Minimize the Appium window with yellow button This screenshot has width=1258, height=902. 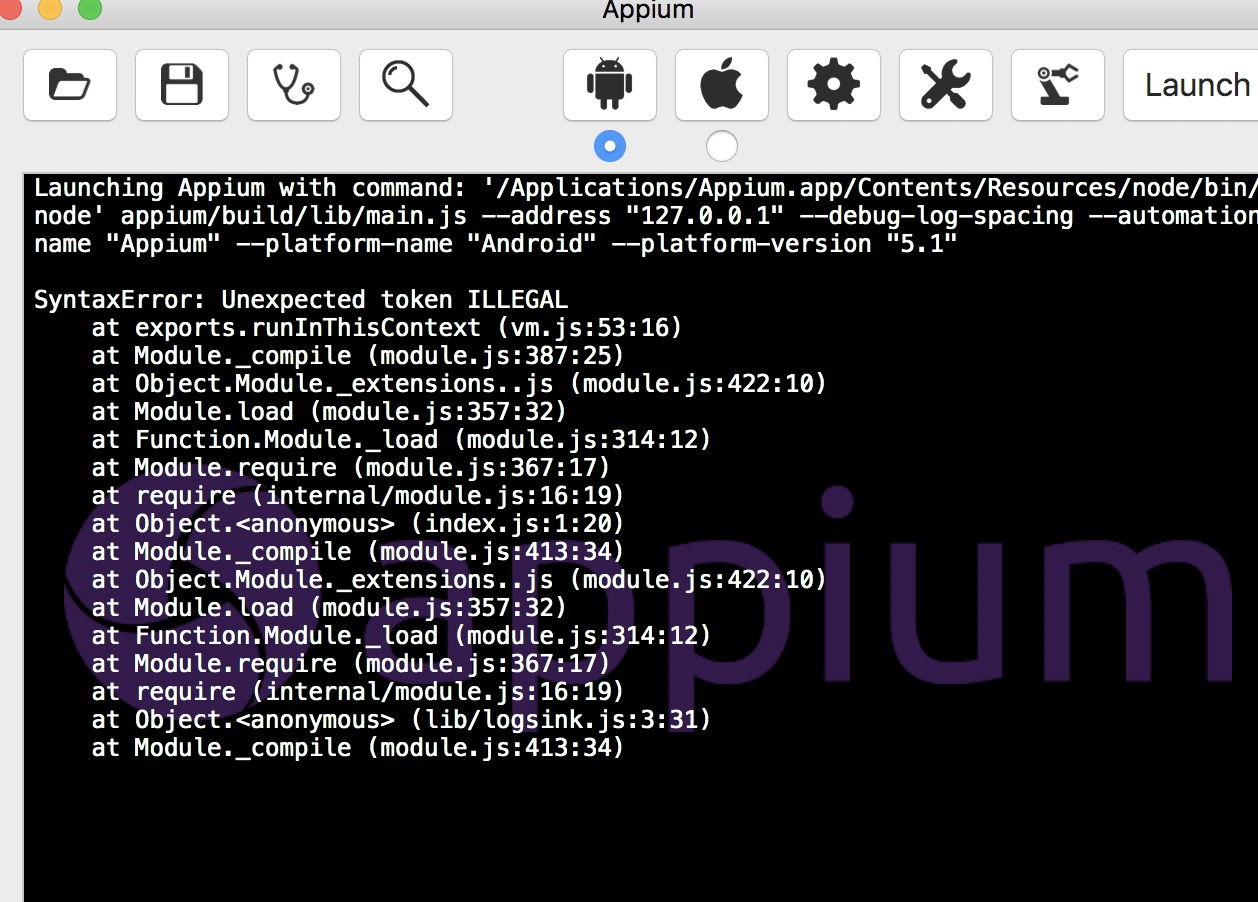[49, 9]
